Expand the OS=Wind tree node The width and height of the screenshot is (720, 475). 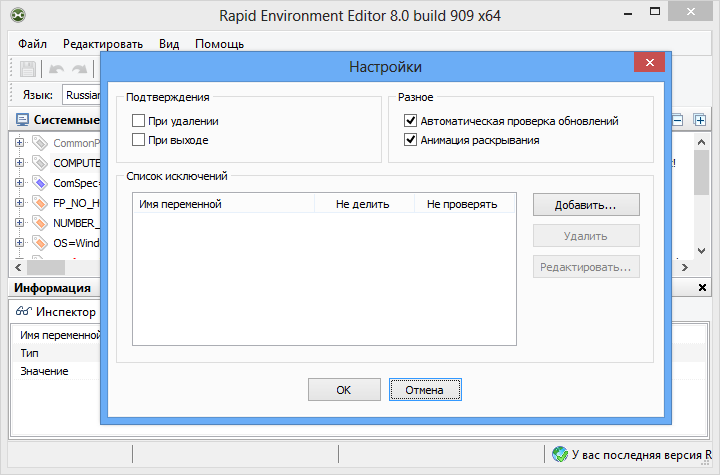click(19, 243)
